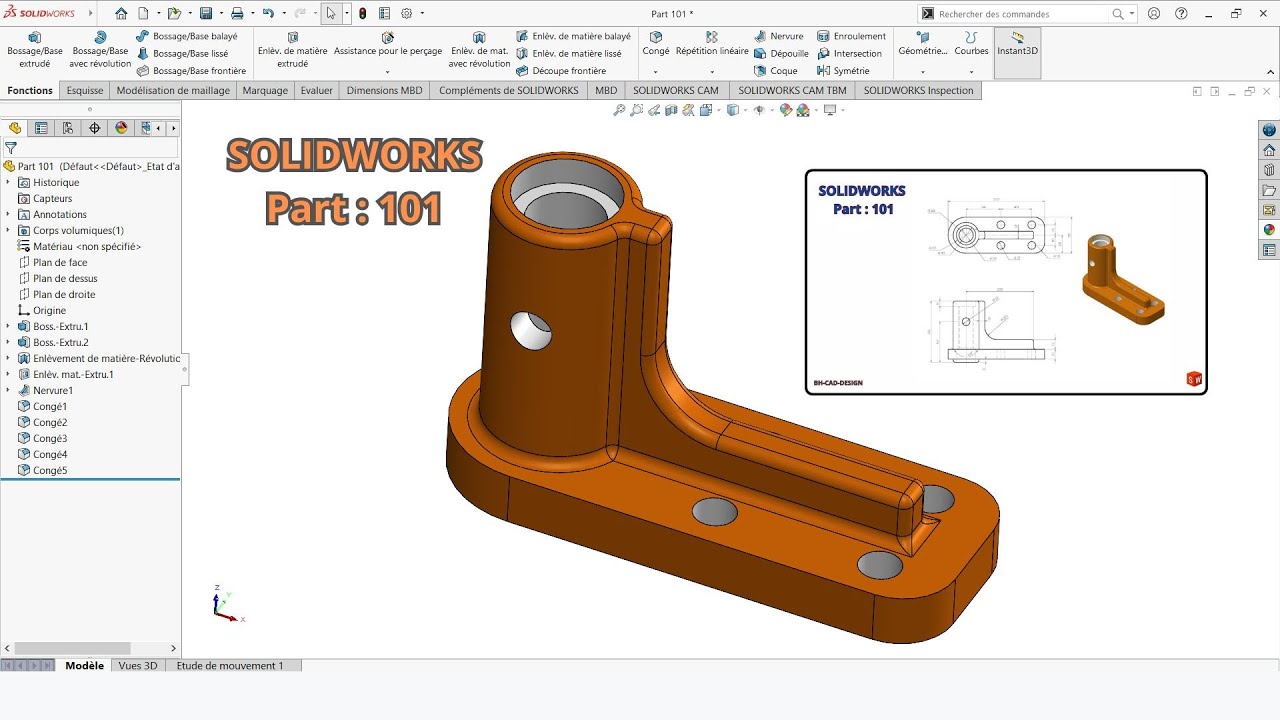Open Assistance pour le perçage tool
Image resolution: width=1280 pixels, height=720 pixels.
click(x=388, y=44)
